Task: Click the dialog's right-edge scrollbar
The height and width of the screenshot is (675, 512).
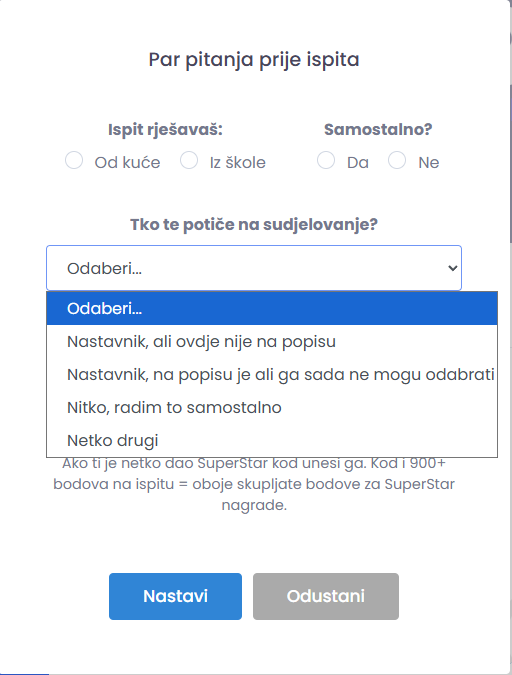Action: pyautogui.click(x=511, y=164)
